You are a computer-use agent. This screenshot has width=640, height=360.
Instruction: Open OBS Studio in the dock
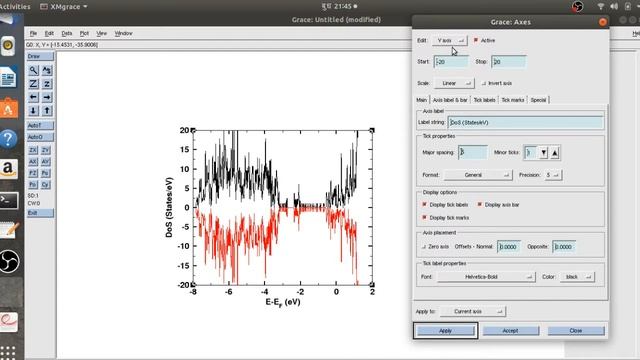[x=9, y=261]
